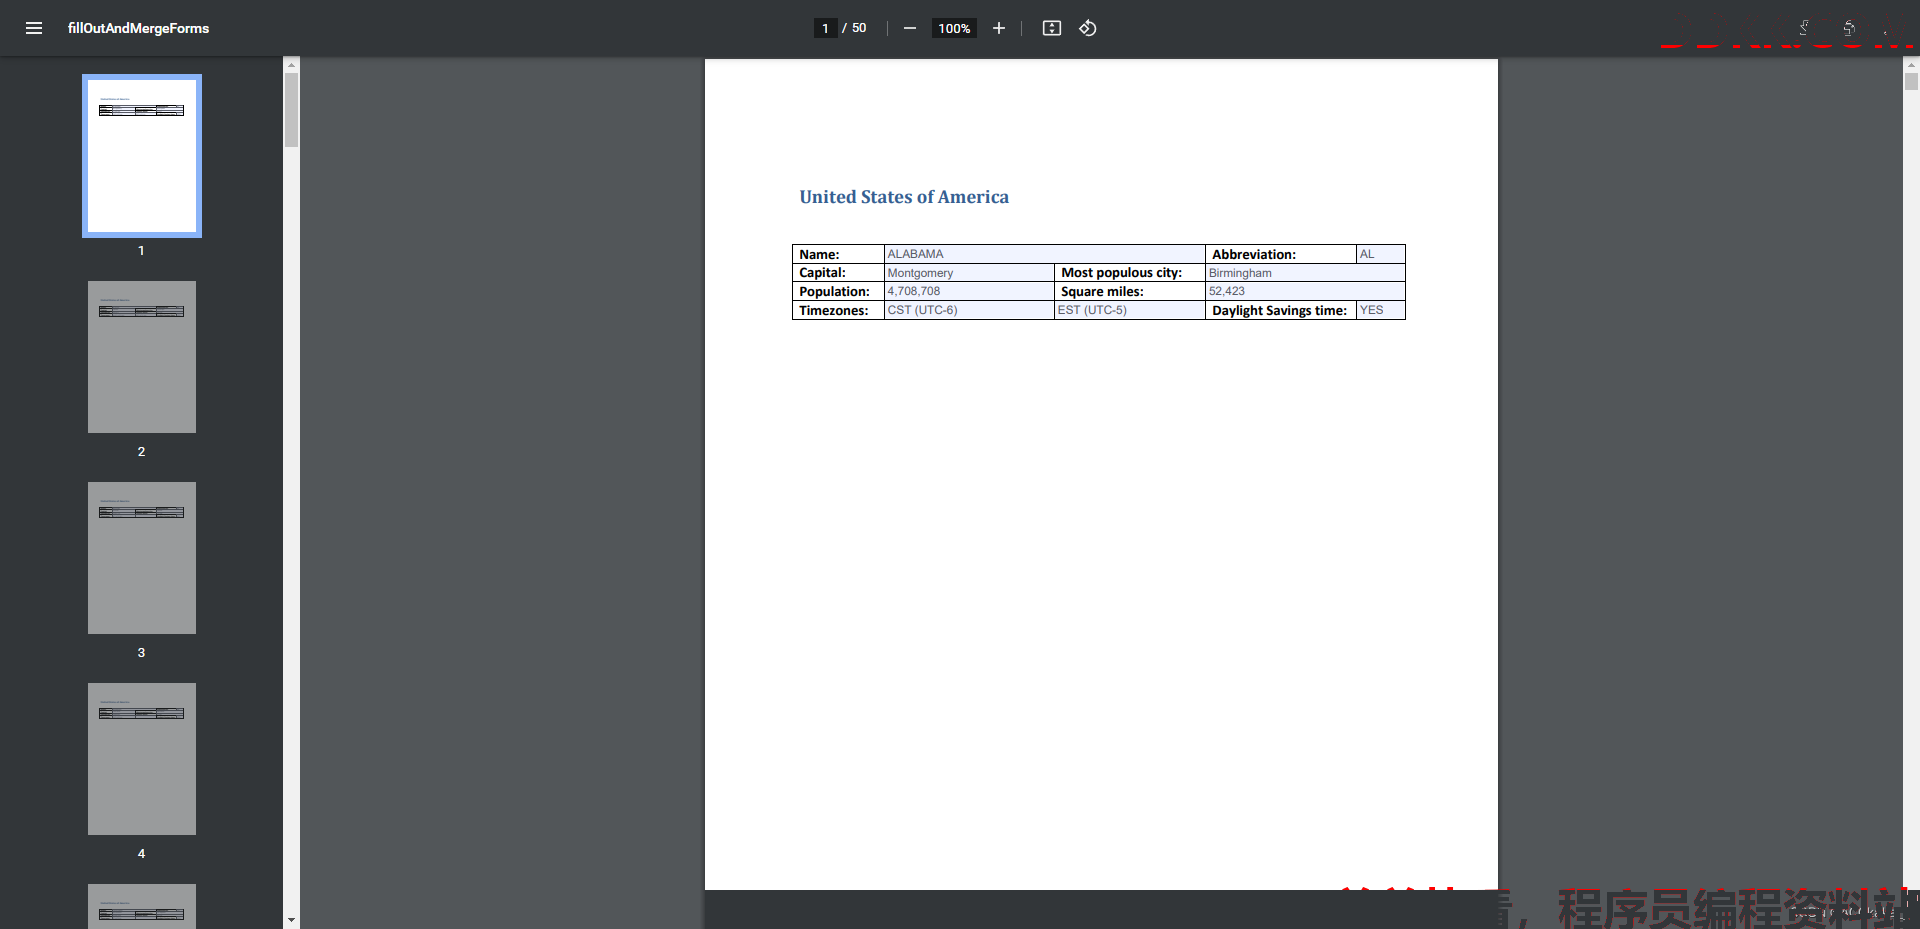Click the 'Square miles:' label

click(1102, 291)
